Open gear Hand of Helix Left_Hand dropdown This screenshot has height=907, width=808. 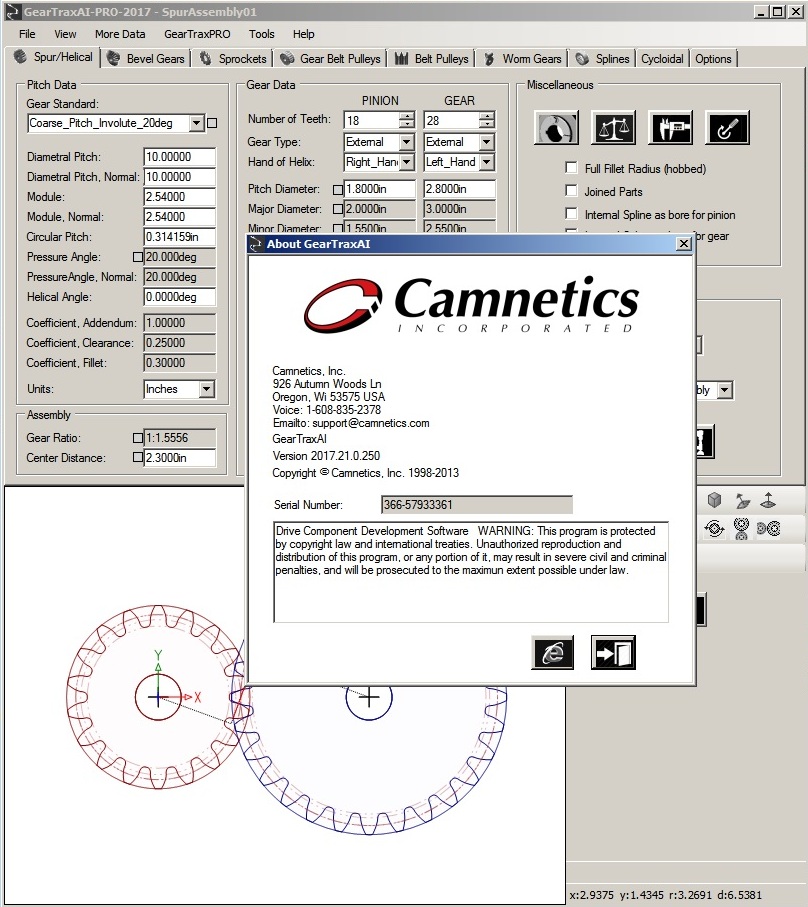point(487,162)
